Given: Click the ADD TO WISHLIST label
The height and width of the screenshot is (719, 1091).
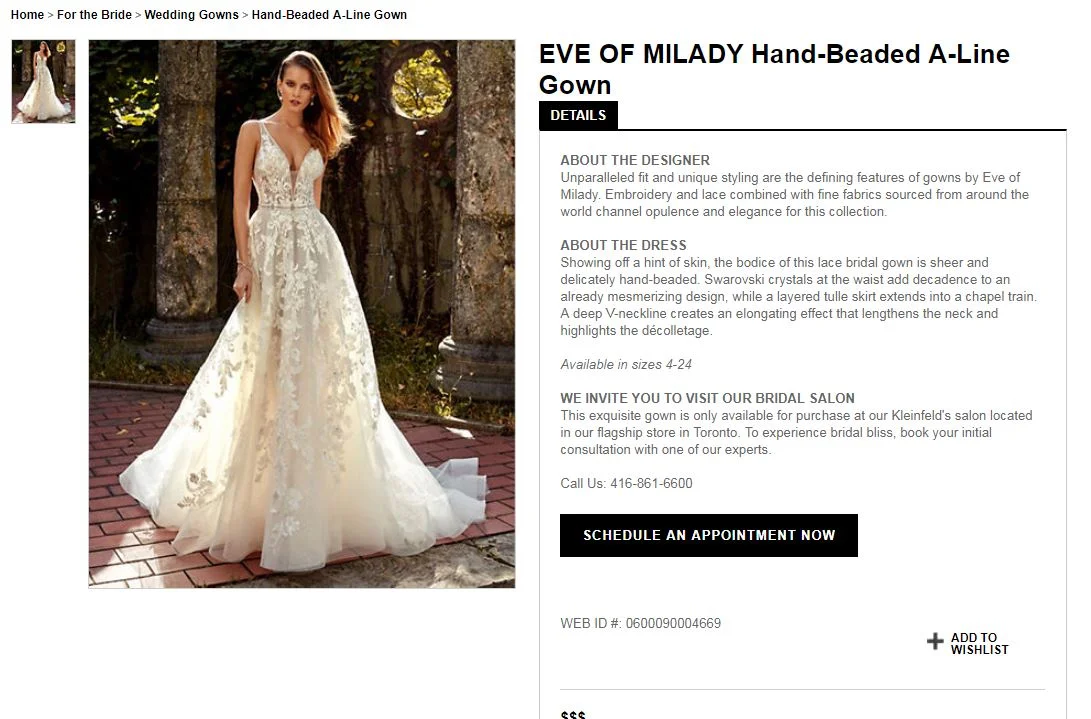Looking at the screenshot, I should click(979, 643).
